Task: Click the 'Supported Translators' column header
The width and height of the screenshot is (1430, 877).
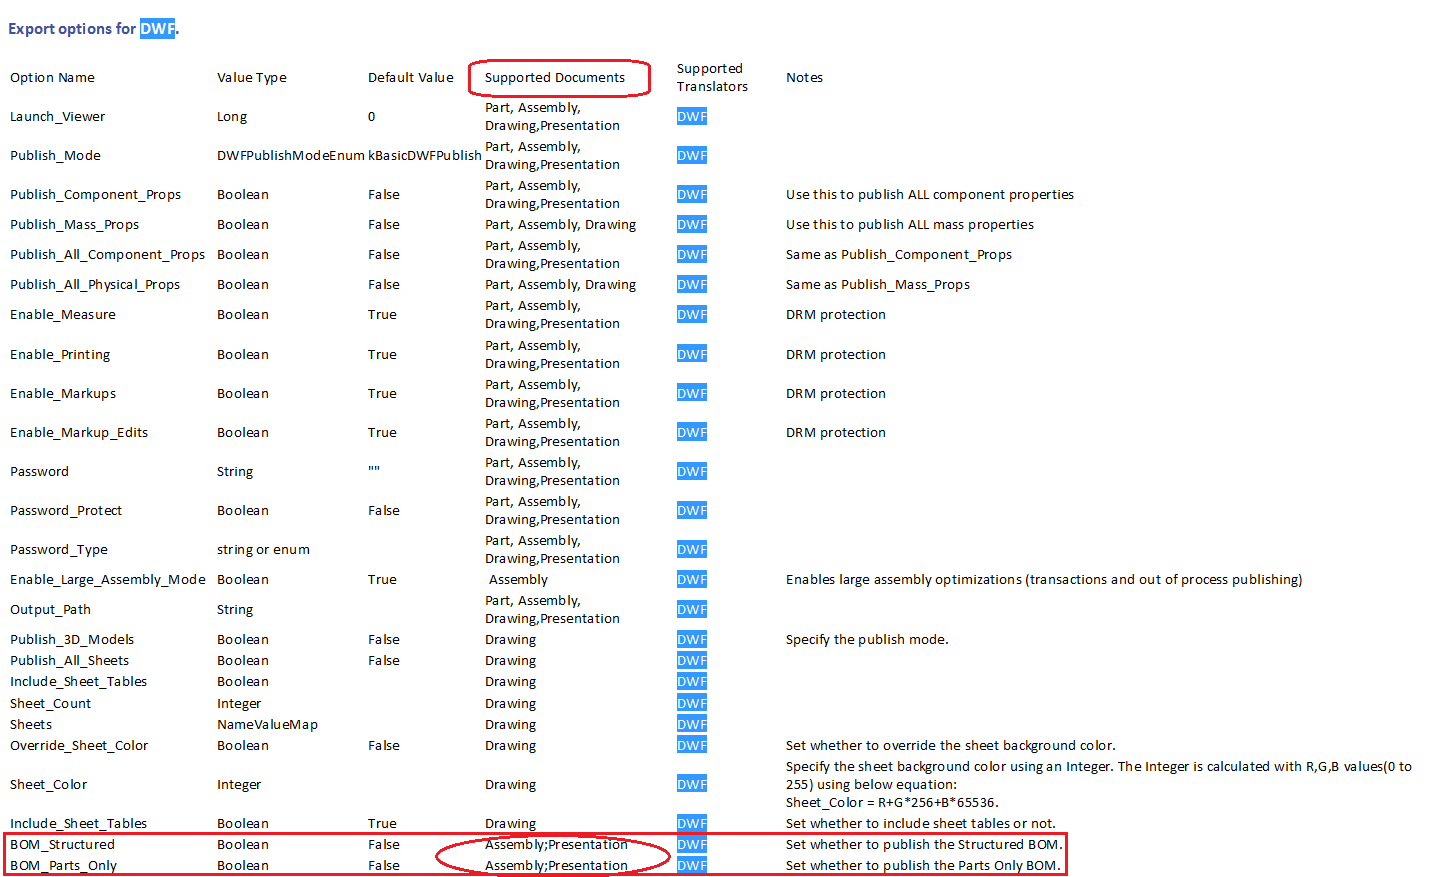Action: click(x=712, y=78)
